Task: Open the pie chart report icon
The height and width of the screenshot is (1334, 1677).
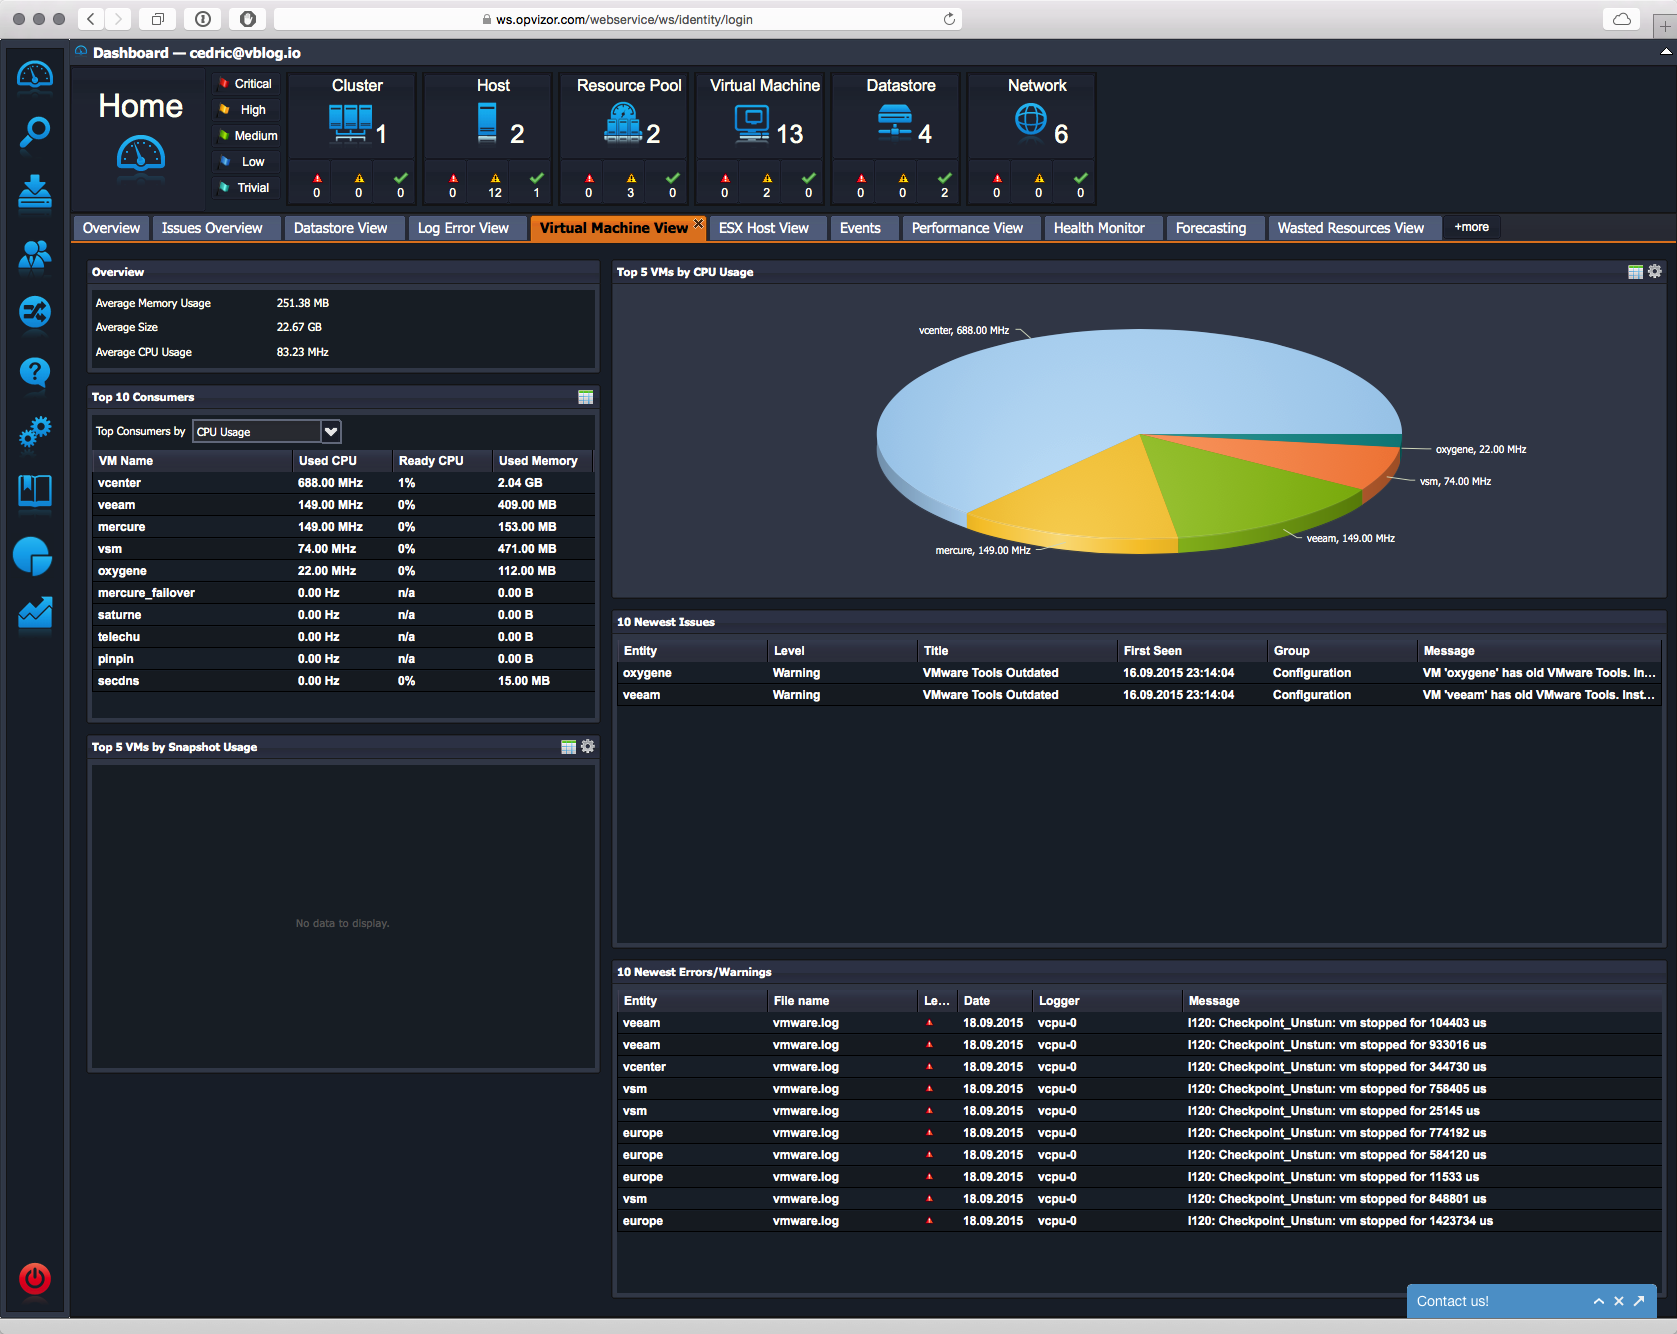Action: [x=33, y=556]
